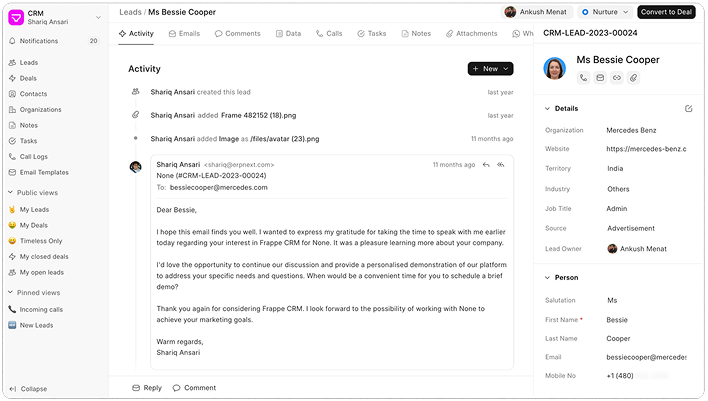This screenshot has height=401, width=708.
Task: Click Shariq Ansari avatar on email
Action: (x=135, y=167)
